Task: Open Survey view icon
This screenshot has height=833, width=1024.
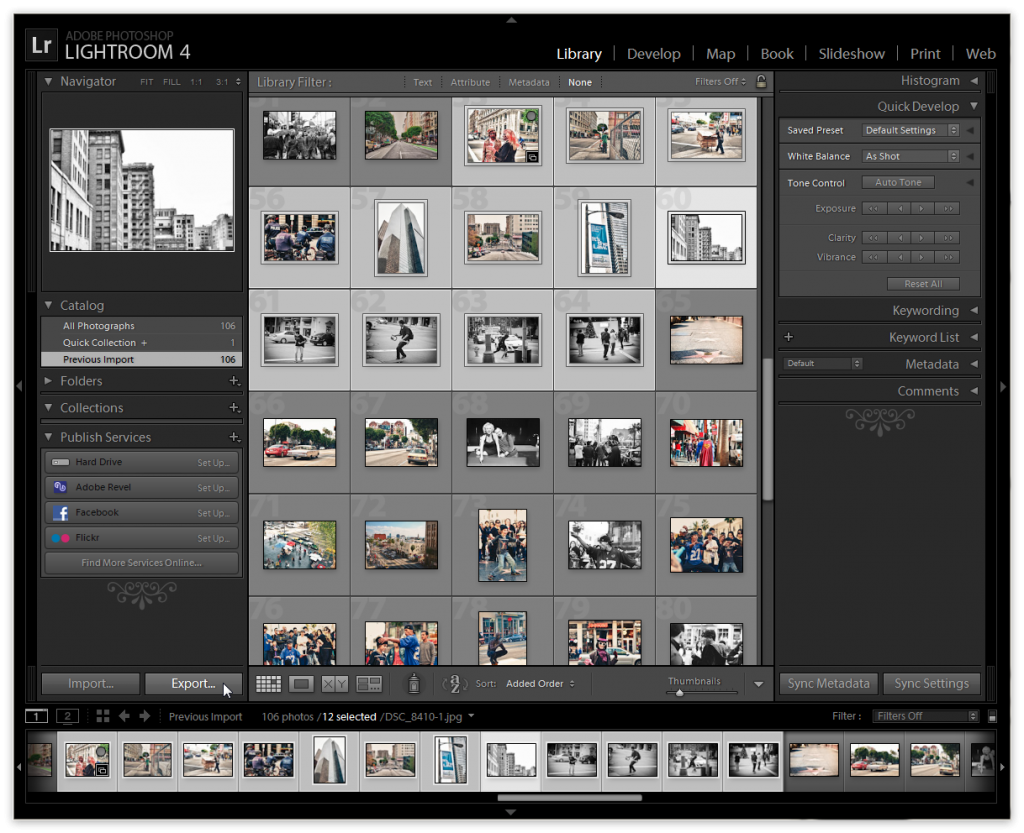Action: click(368, 684)
